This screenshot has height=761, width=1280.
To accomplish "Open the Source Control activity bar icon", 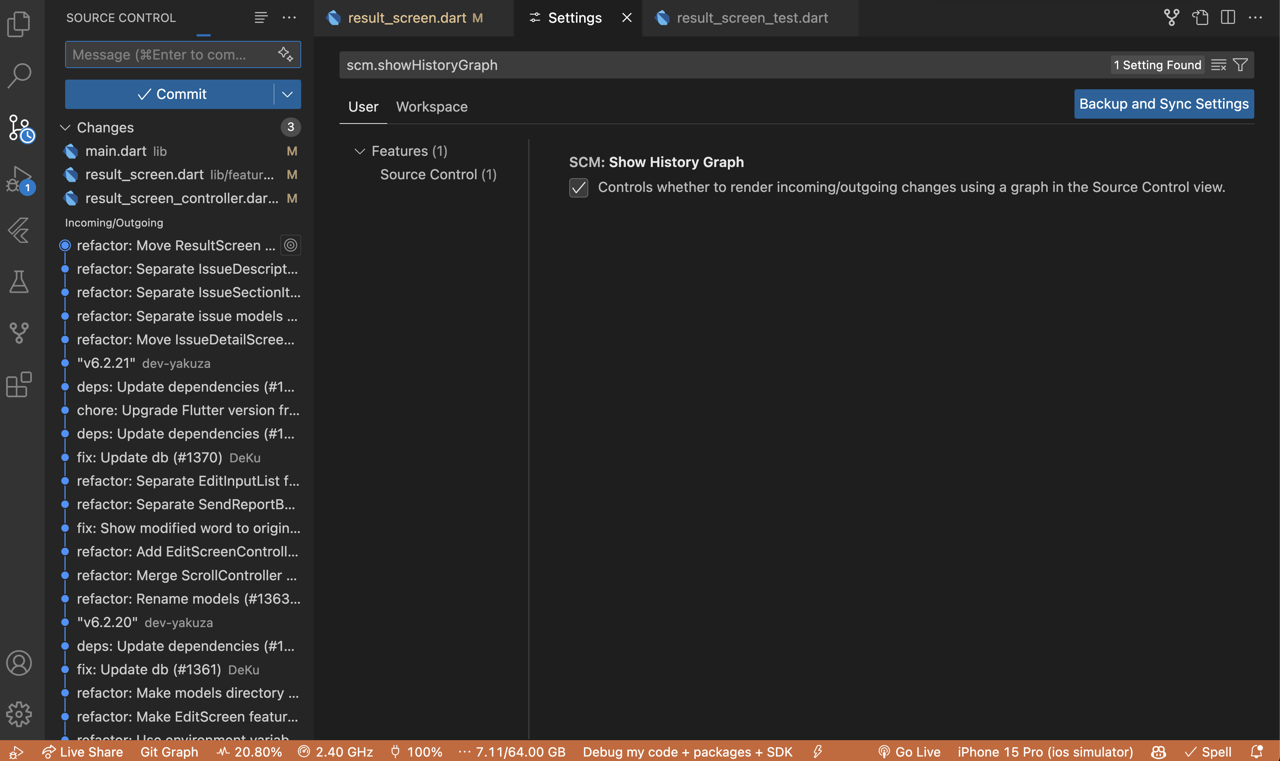I will coord(20,127).
